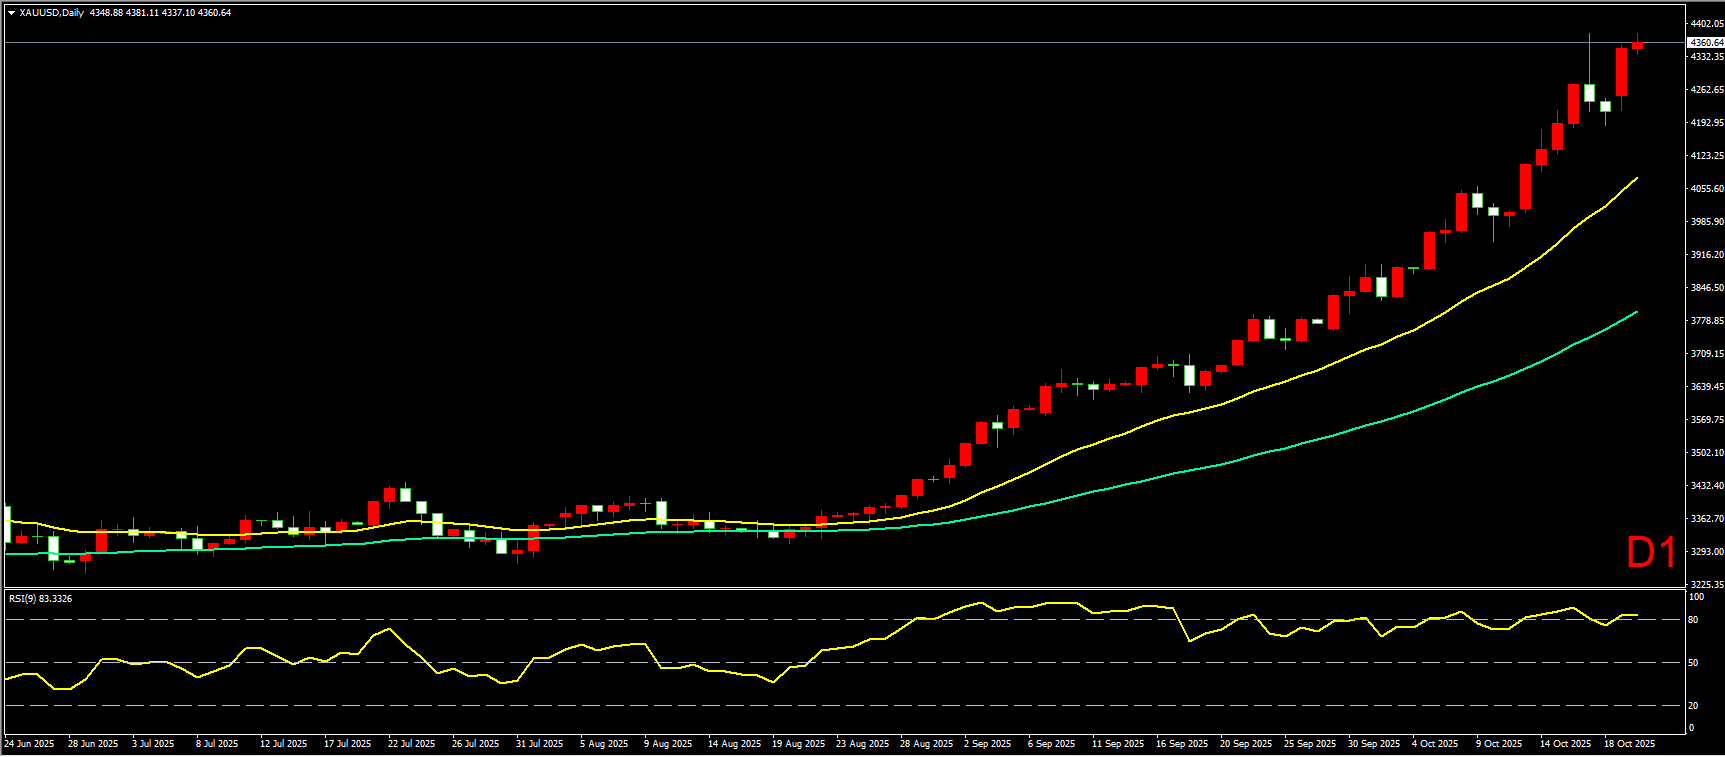1725x757 pixels.
Task: Click the XAUUSD,Daily chart title
Action: [52, 13]
